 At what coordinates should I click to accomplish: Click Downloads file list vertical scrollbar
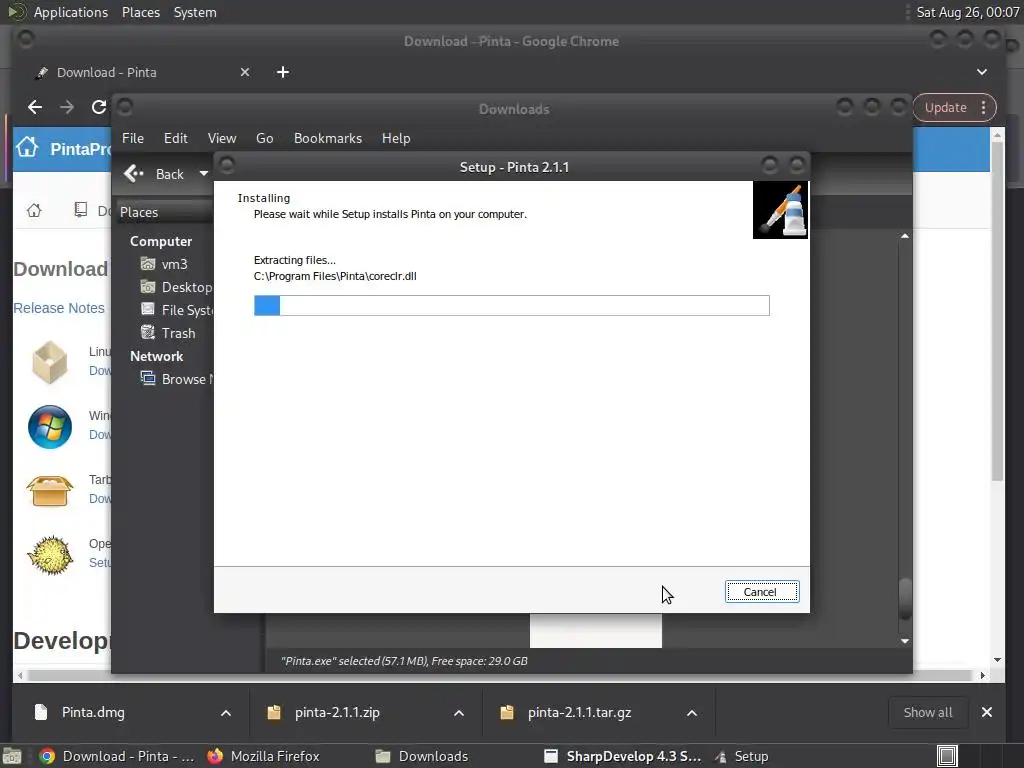click(x=904, y=598)
